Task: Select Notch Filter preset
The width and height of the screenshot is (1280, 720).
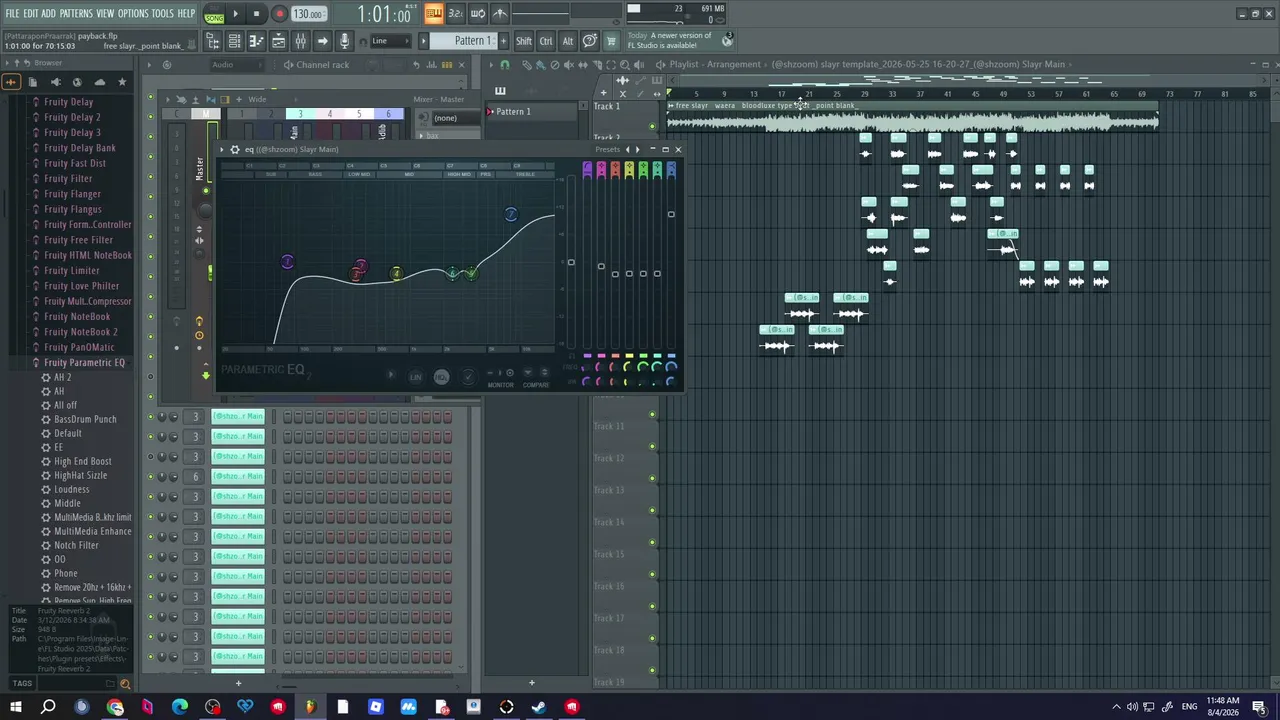Action: tap(76, 545)
